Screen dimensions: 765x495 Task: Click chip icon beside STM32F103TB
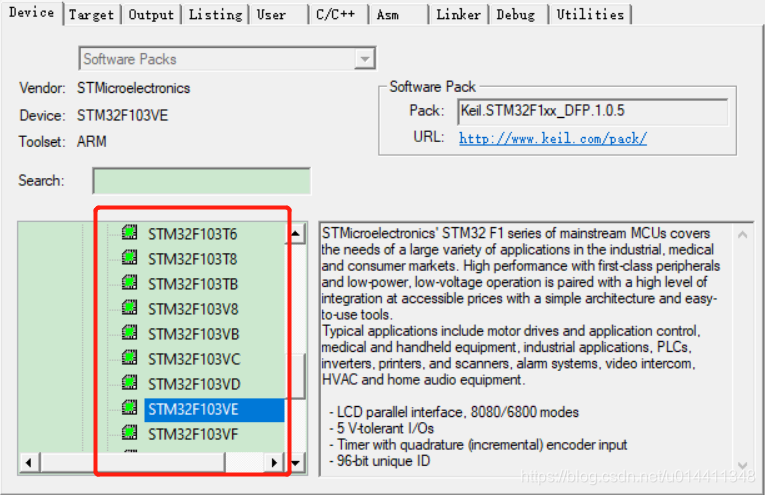click(x=129, y=282)
